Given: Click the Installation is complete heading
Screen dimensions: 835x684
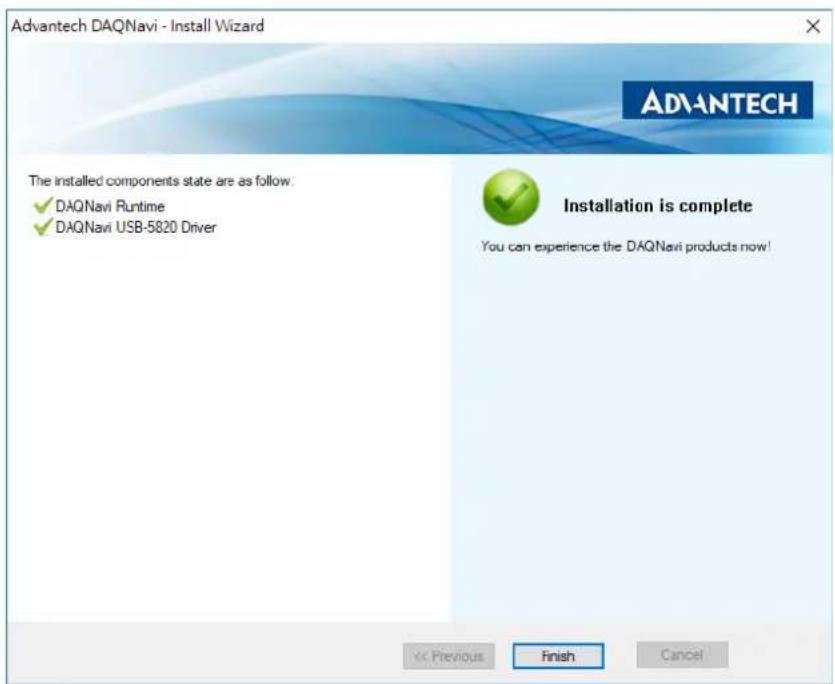Looking at the screenshot, I should pos(658,206).
